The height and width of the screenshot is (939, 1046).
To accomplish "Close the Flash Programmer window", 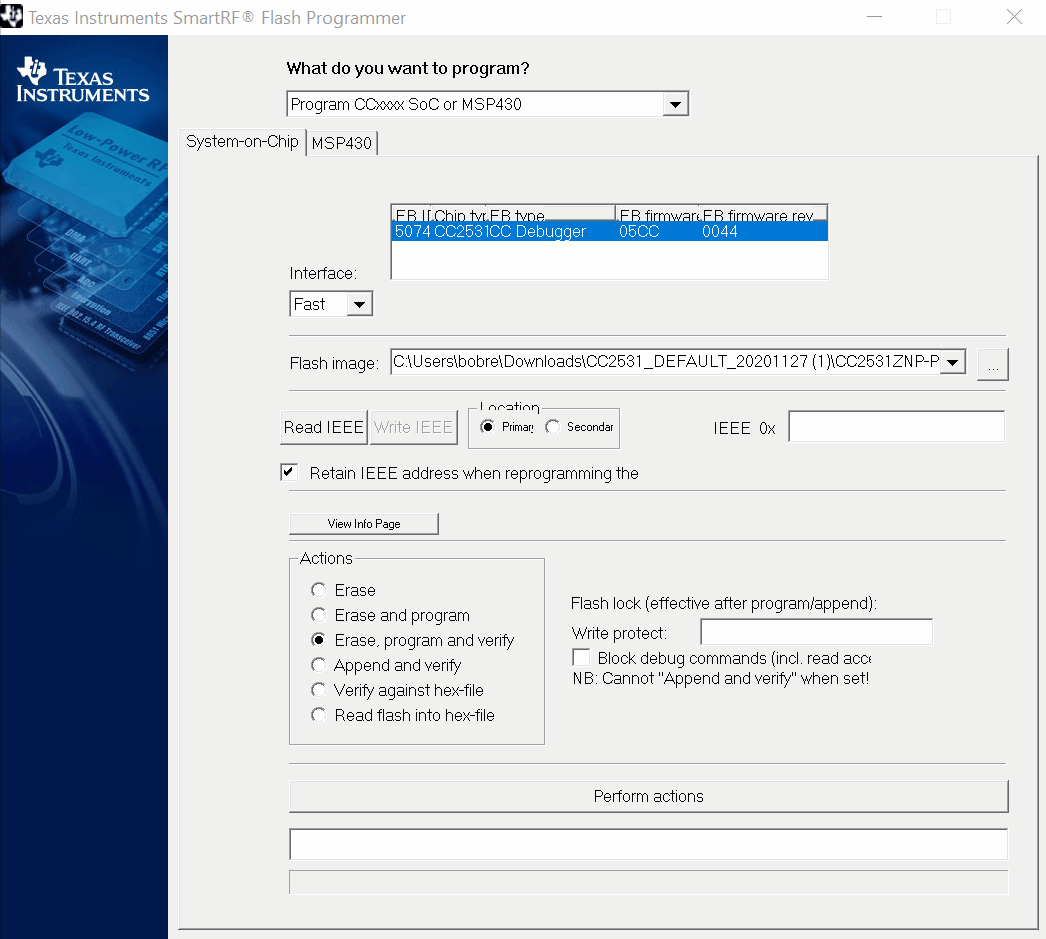I will pyautogui.click(x=1014, y=17).
